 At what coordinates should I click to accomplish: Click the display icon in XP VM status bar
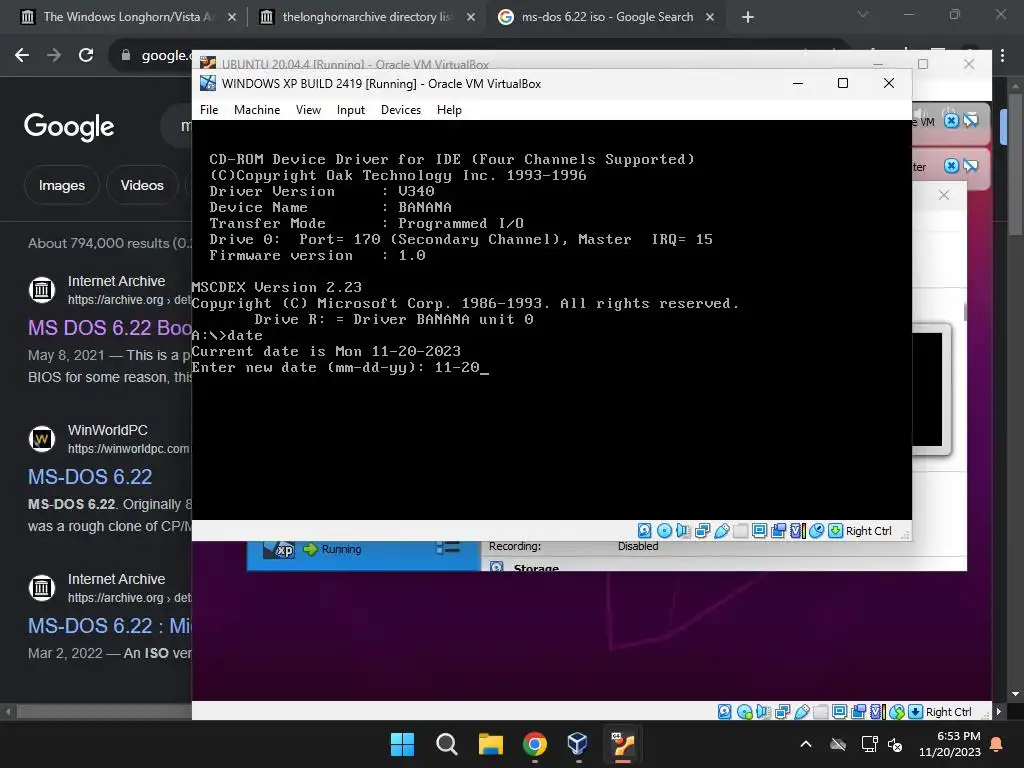(760, 531)
